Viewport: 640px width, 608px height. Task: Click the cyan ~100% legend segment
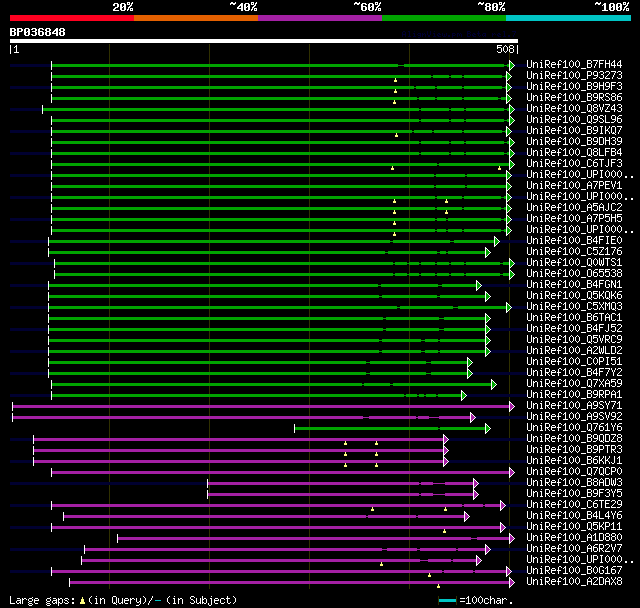click(x=569, y=18)
